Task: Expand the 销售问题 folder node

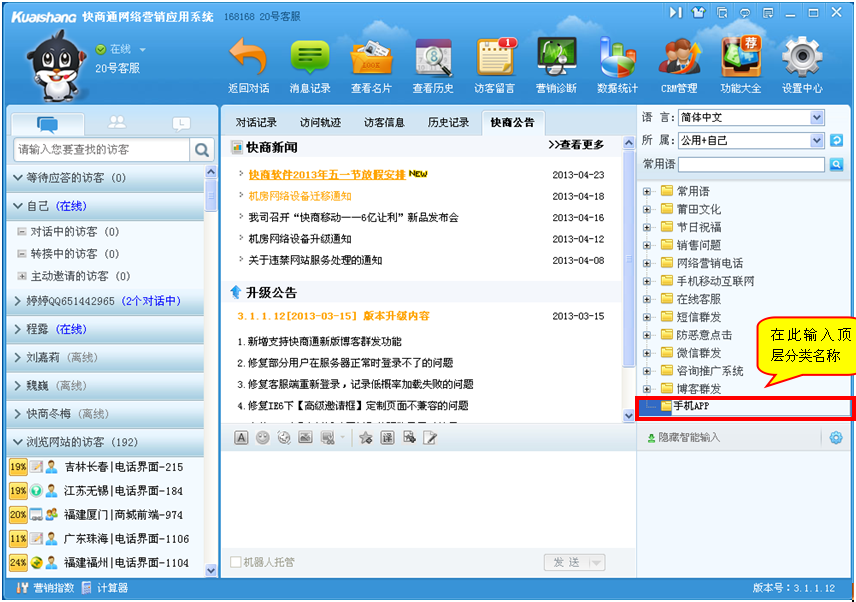Action: [647, 245]
